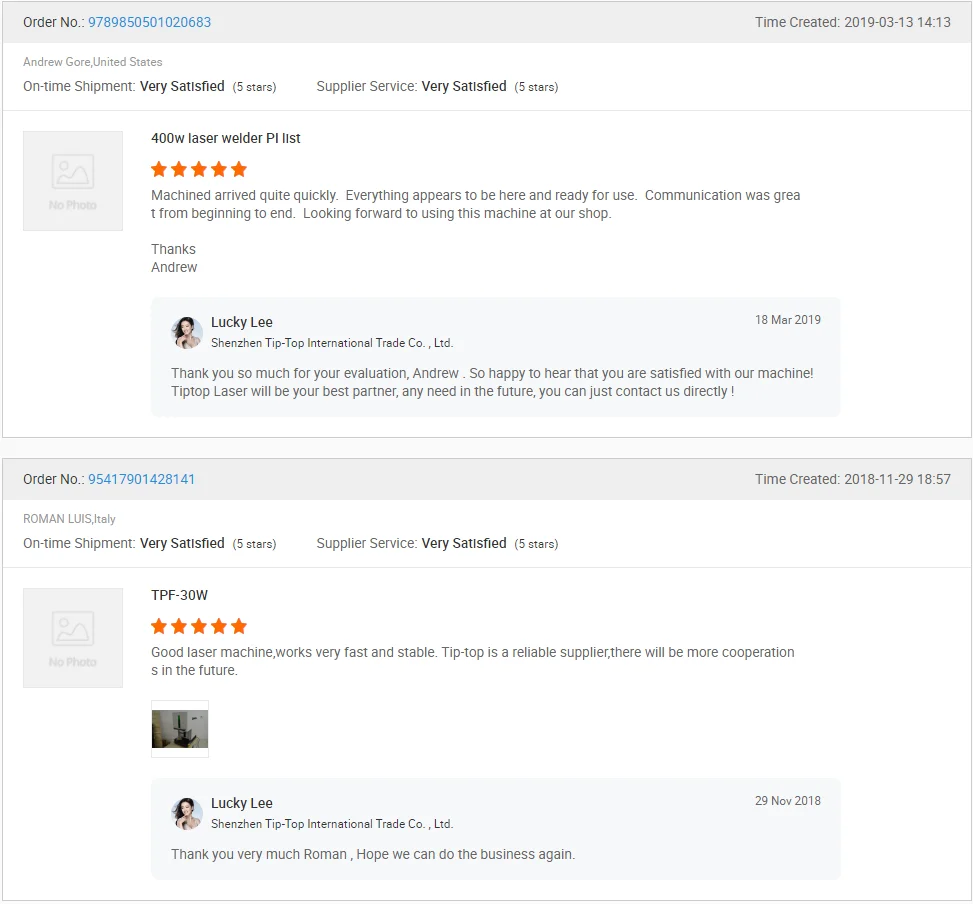Click No Photo placeholder for TPF-30W
This screenshot has height=904, width=973.
pyautogui.click(x=73, y=638)
